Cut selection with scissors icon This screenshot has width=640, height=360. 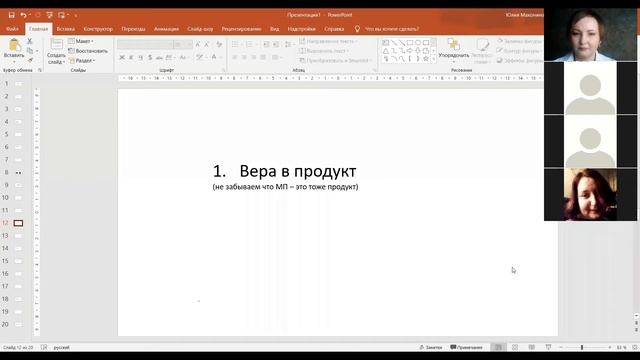(29, 41)
